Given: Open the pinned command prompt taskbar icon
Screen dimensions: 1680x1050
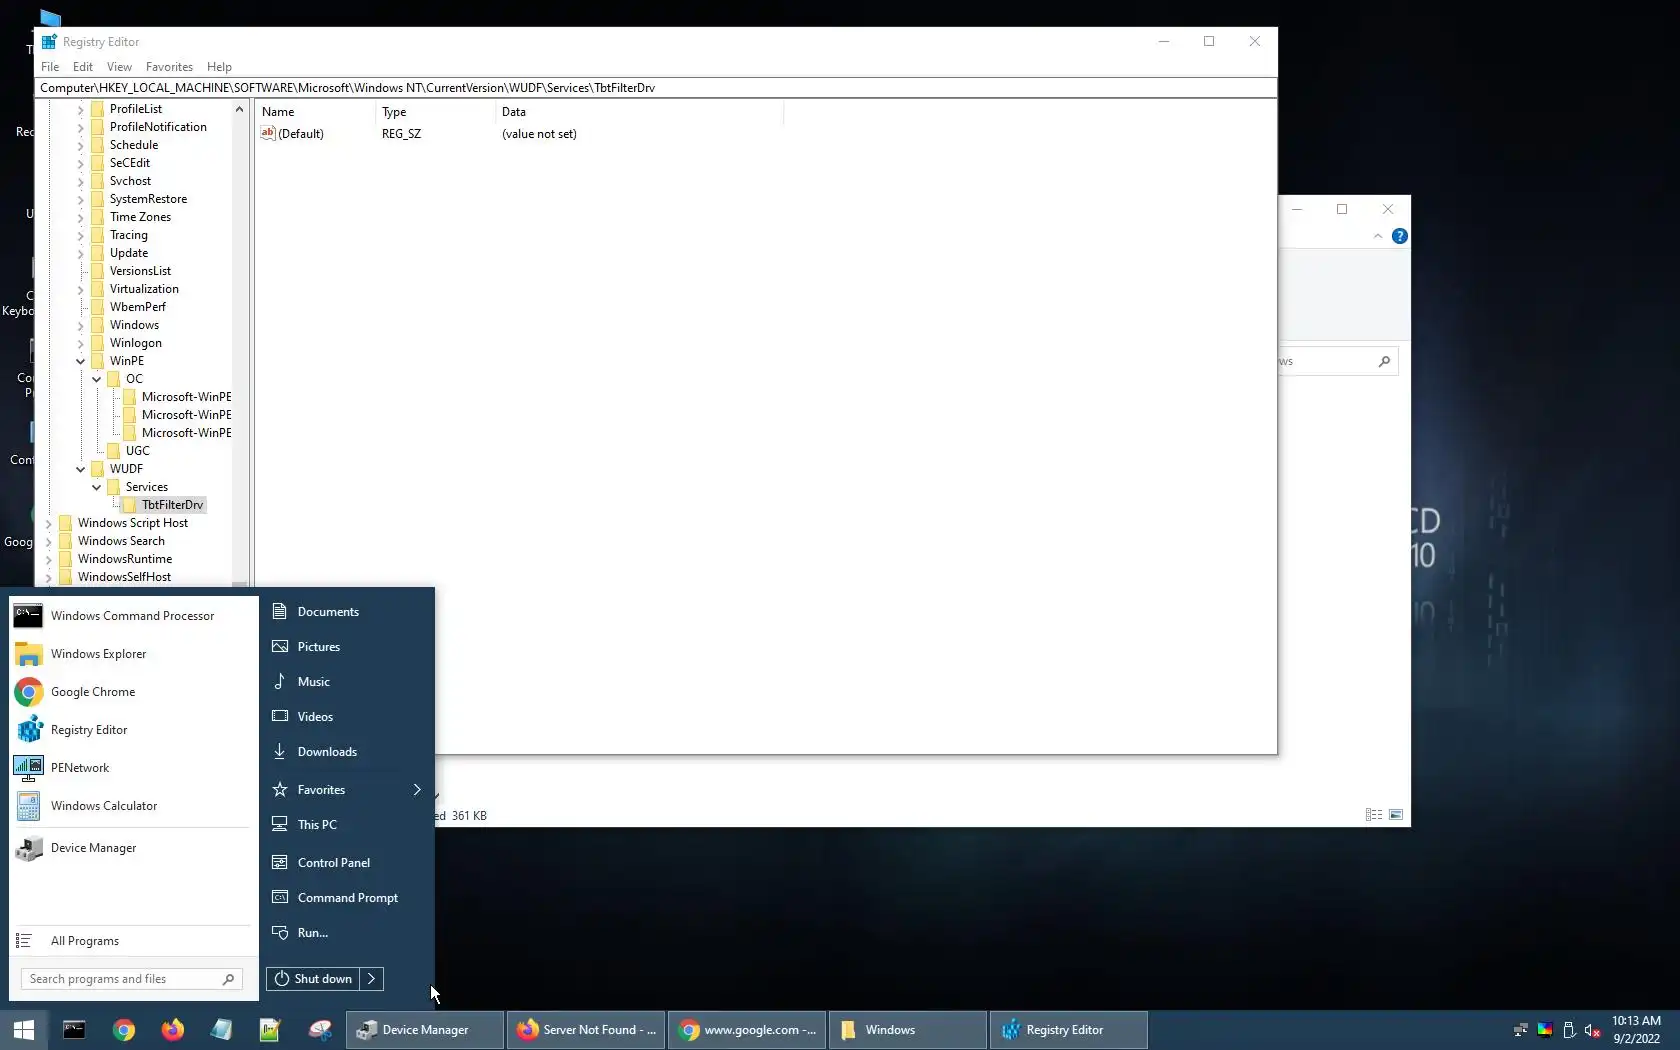Looking at the screenshot, I should 74,1030.
